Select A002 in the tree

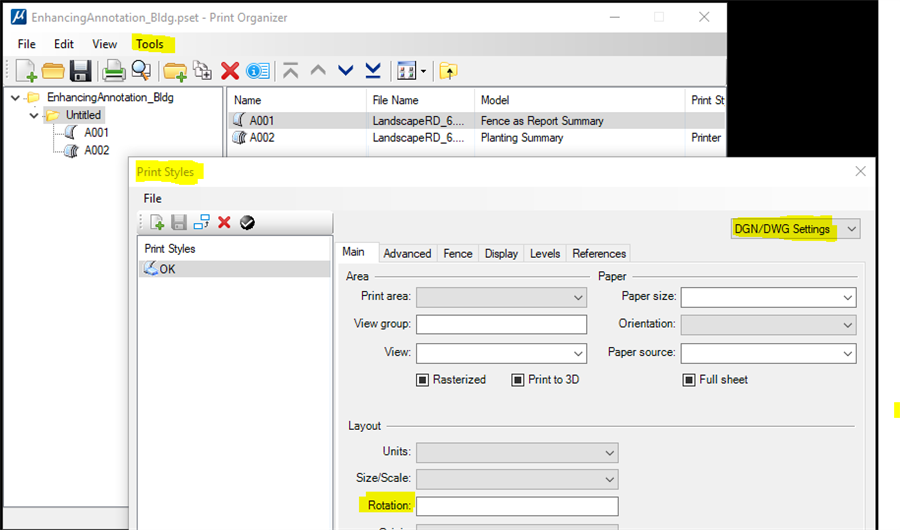96,151
